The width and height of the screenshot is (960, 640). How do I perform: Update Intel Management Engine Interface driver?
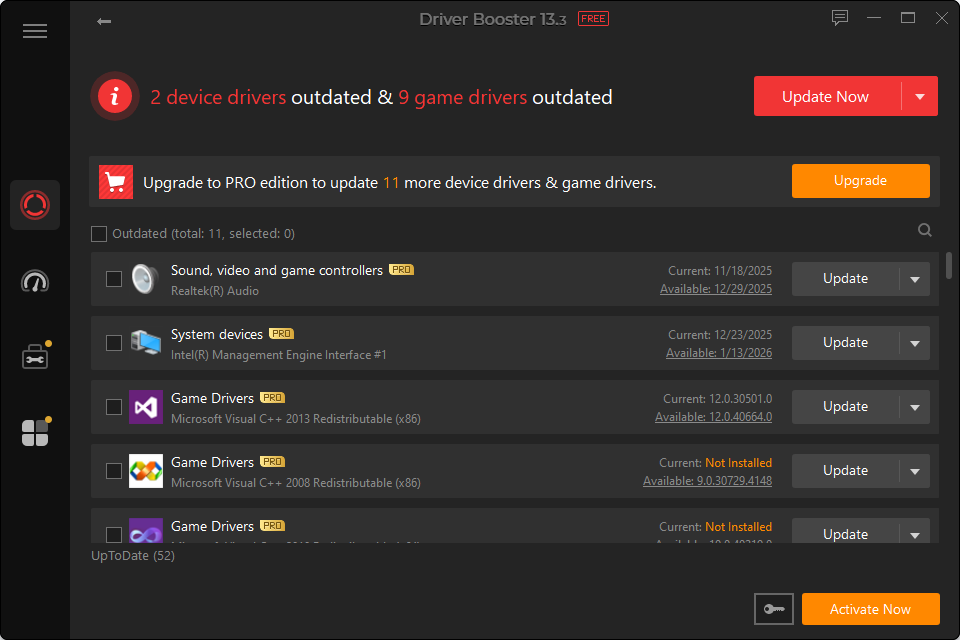pyautogui.click(x=846, y=343)
